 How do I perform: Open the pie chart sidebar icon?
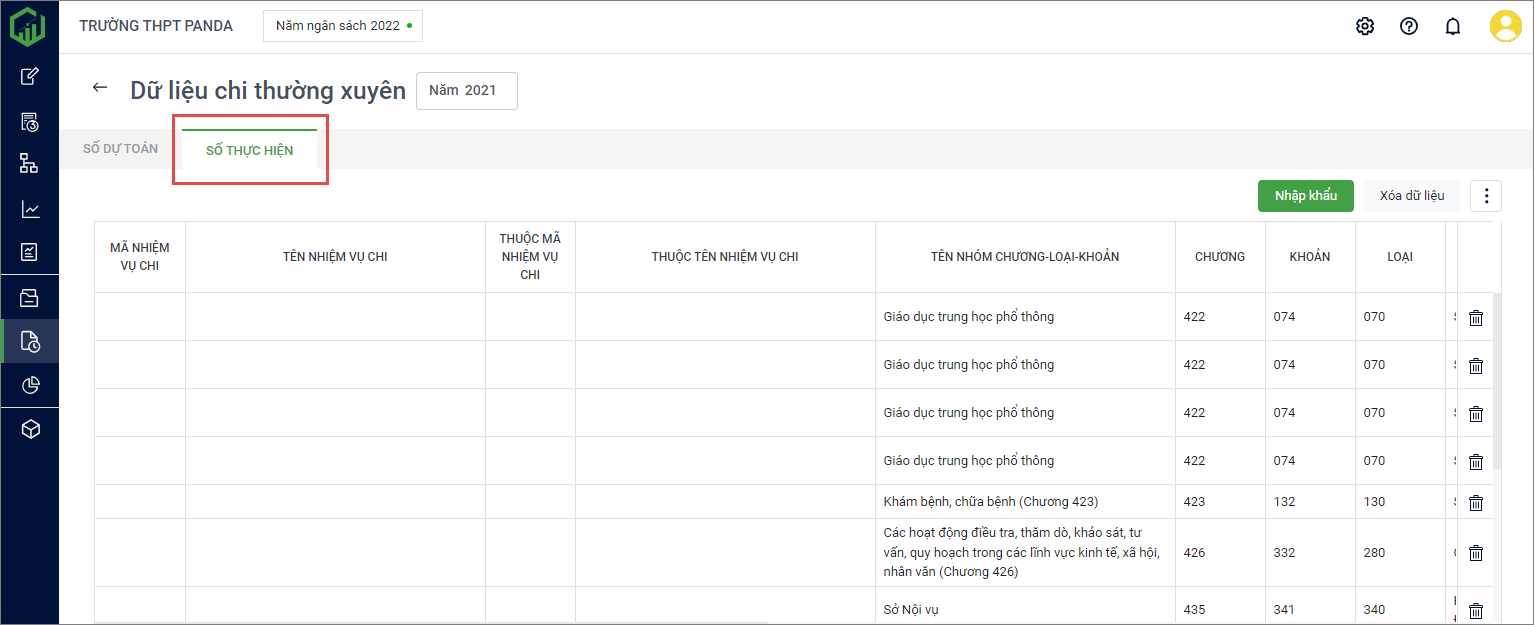30,385
